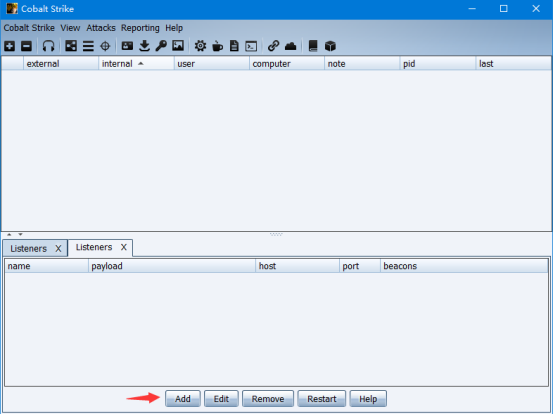This screenshot has width=553, height=415.
Task: Sort listeners by name column
Action: 47,266
